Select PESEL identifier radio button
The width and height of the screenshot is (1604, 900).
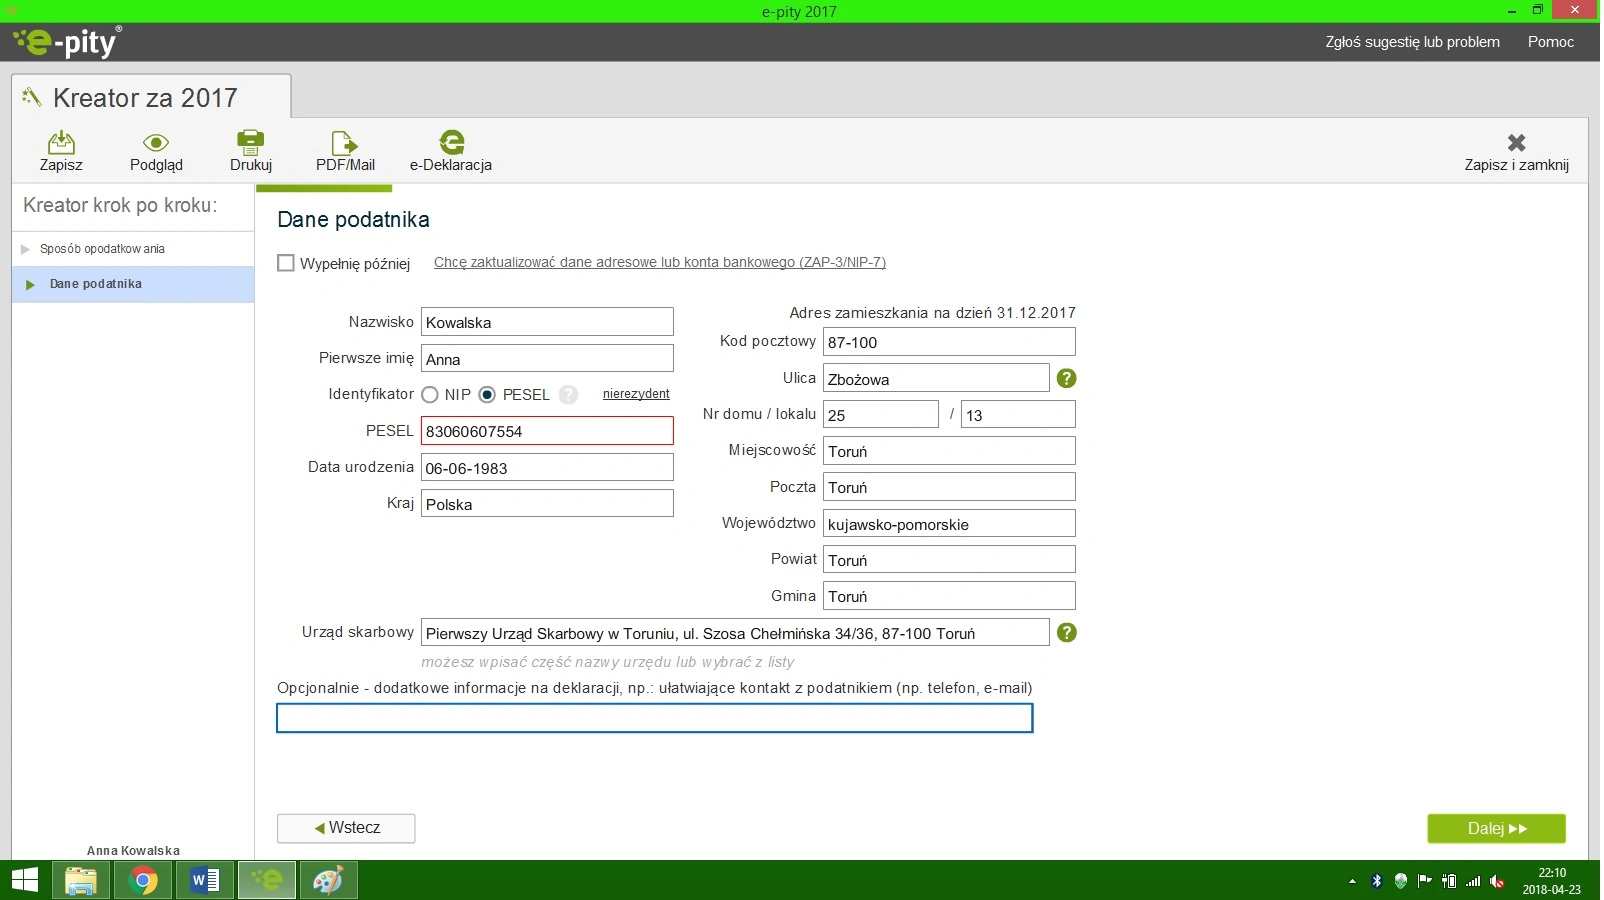(x=487, y=394)
